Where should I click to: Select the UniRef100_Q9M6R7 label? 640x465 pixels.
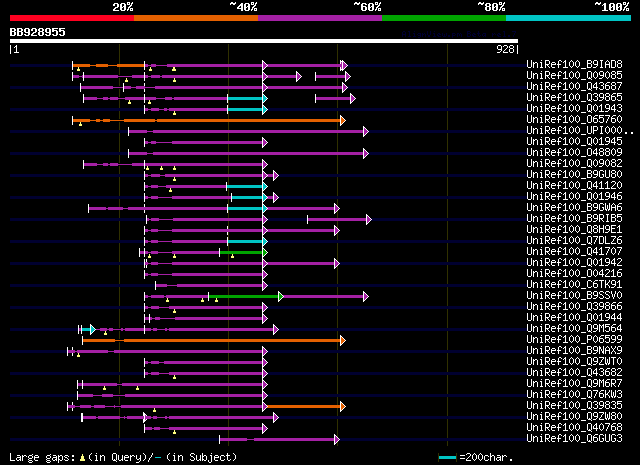(x=574, y=384)
